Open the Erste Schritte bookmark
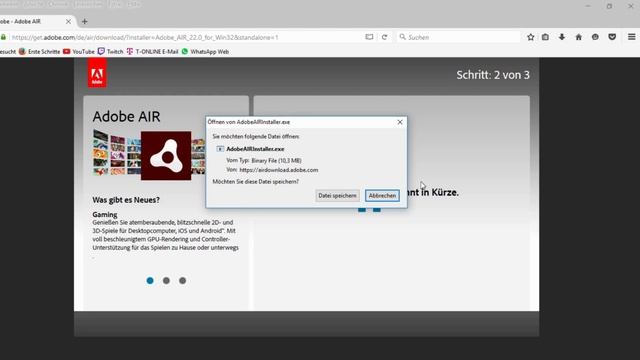Image resolution: width=640 pixels, height=360 pixels. point(40,52)
